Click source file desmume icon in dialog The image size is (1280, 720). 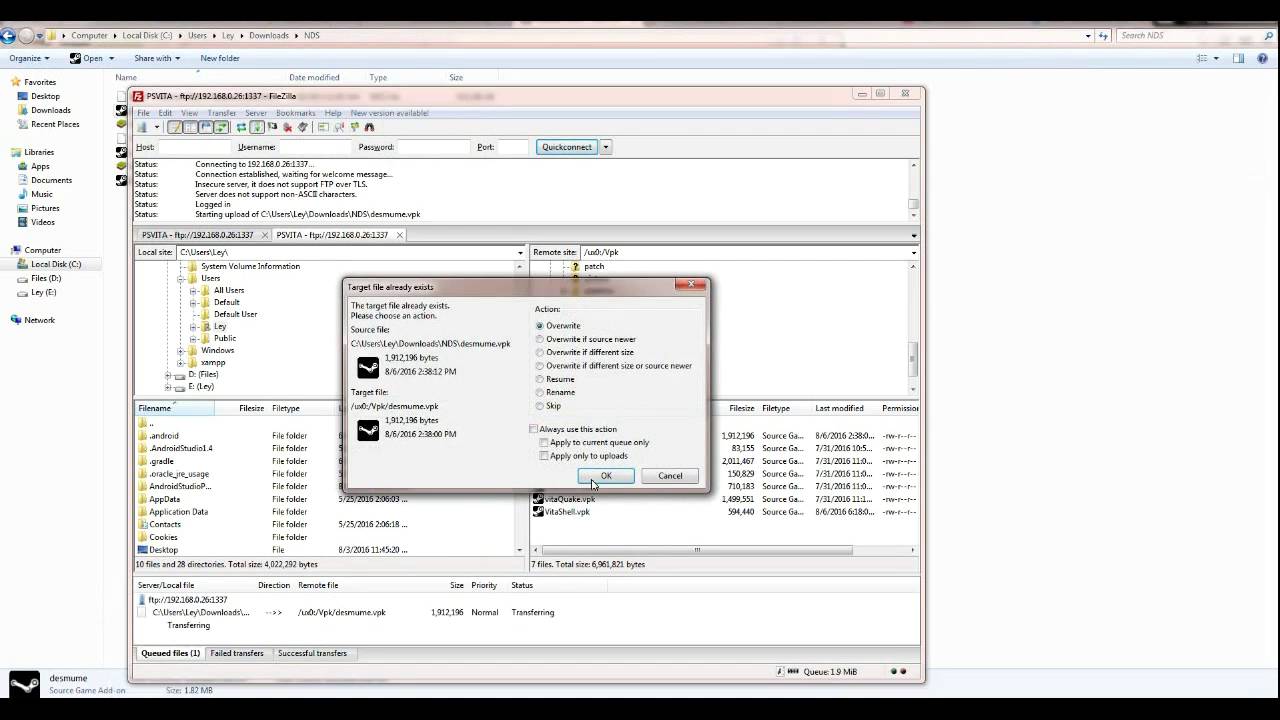coord(368,367)
